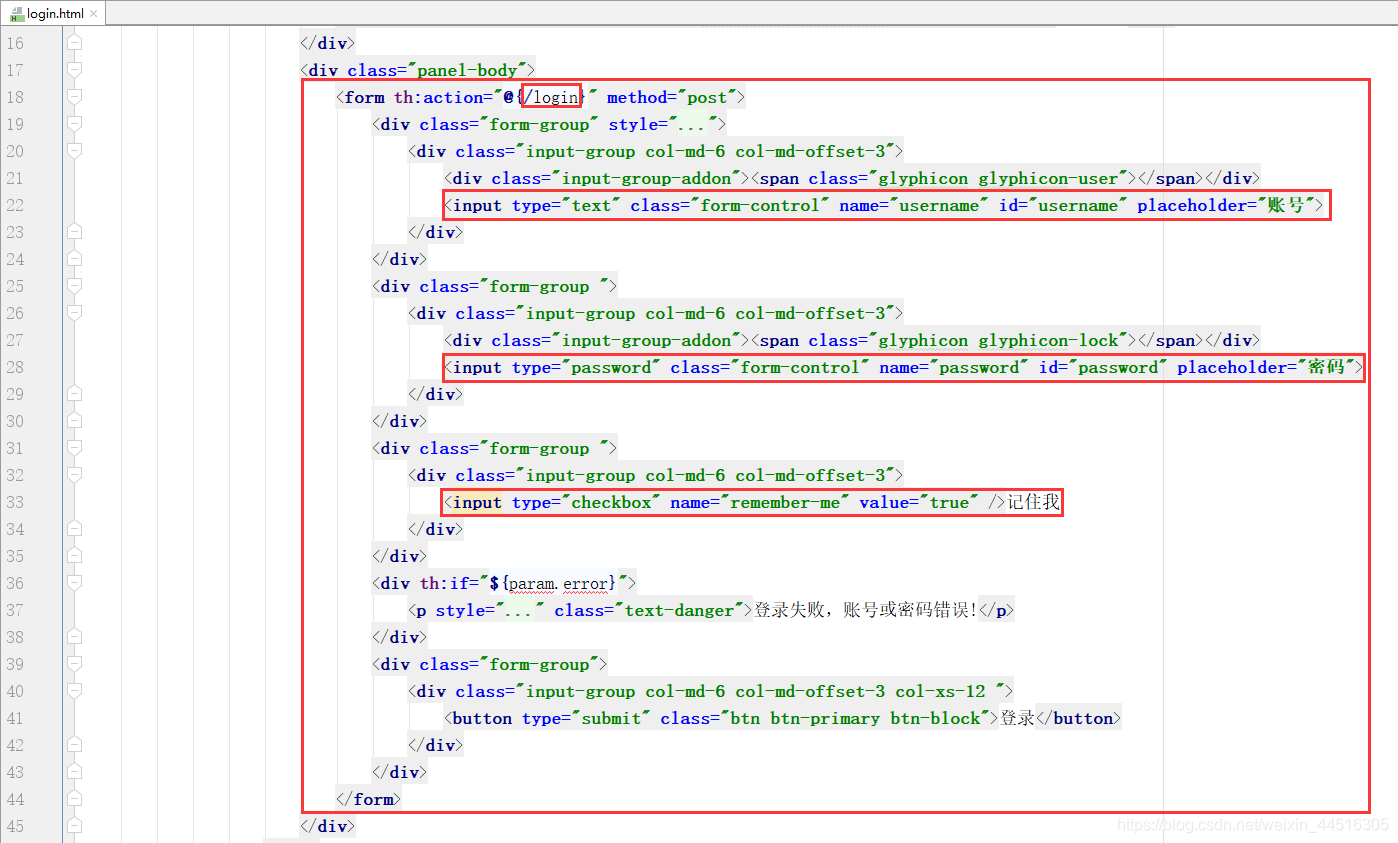
Task: Collapse the fold marker on line 25
Action: [74, 286]
